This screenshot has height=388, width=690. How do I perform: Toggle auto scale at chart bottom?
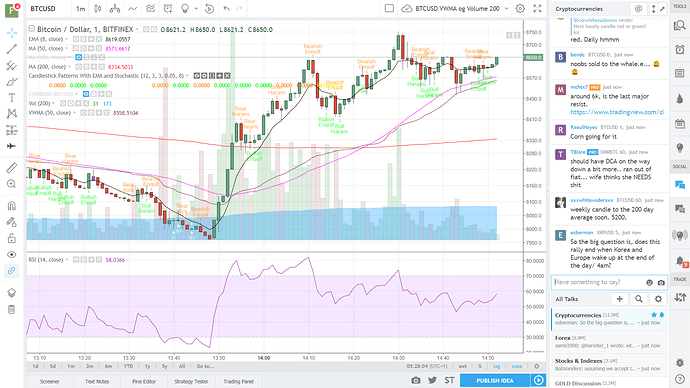pyautogui.click(x=517, y=366)
